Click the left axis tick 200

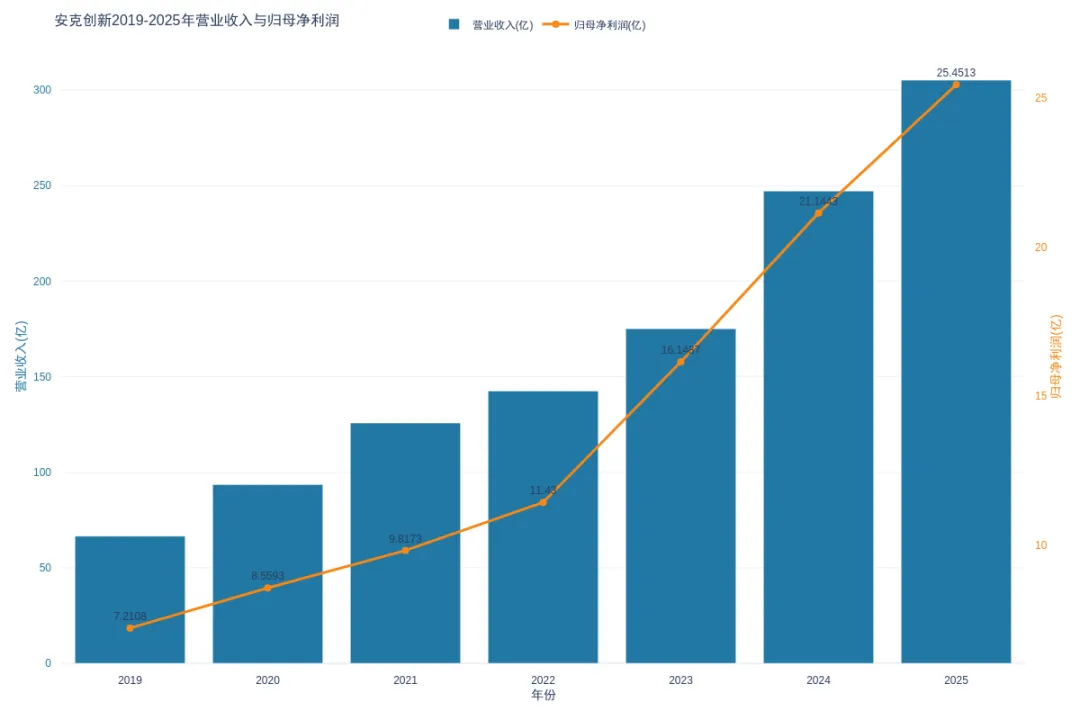(42, 281)
